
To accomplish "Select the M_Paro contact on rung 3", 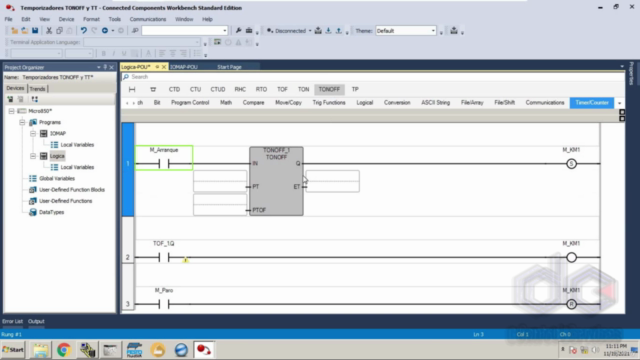I will (x=164, y=304).
